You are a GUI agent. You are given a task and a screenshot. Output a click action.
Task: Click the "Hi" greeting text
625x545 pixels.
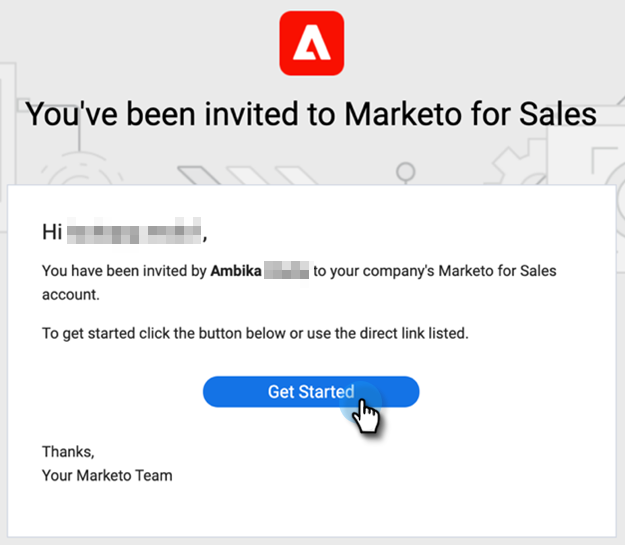click(x=52, y=233)
